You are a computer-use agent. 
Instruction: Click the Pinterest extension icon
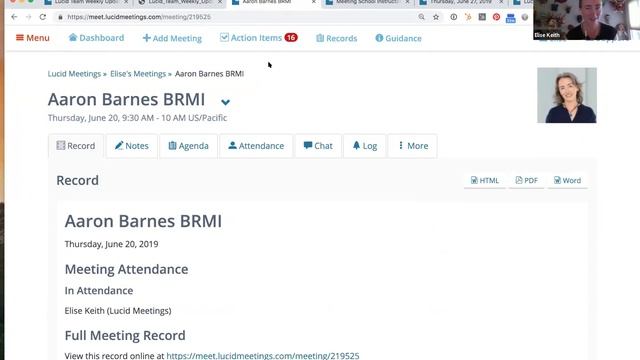496,17
